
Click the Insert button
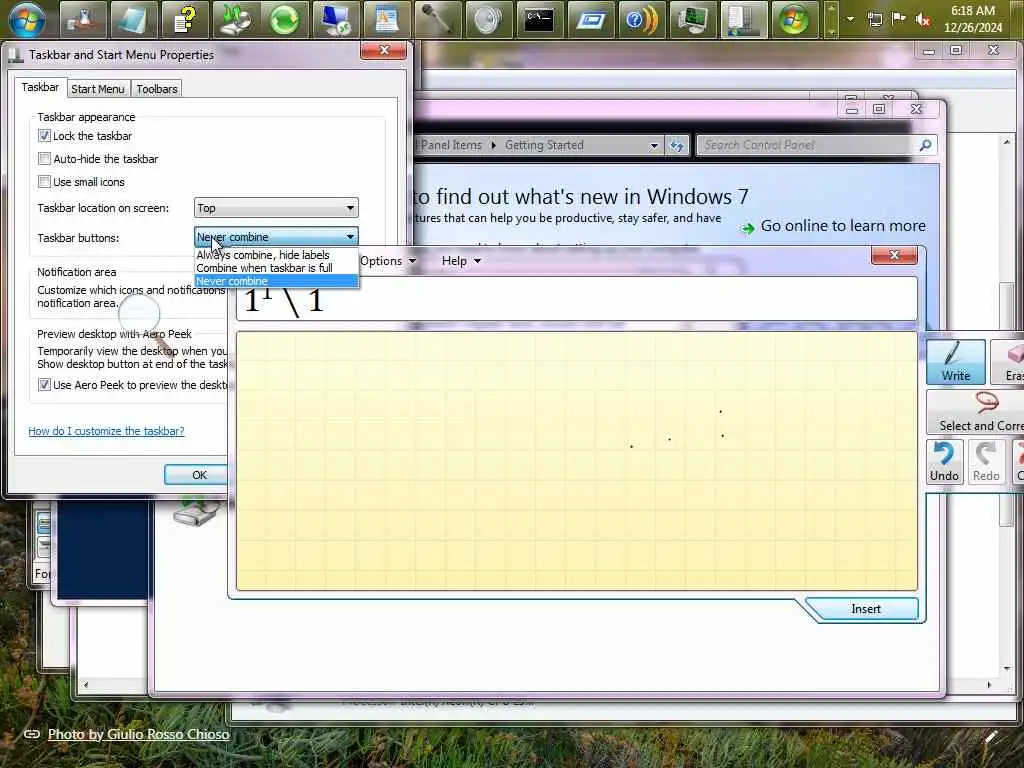click(866, 609)
